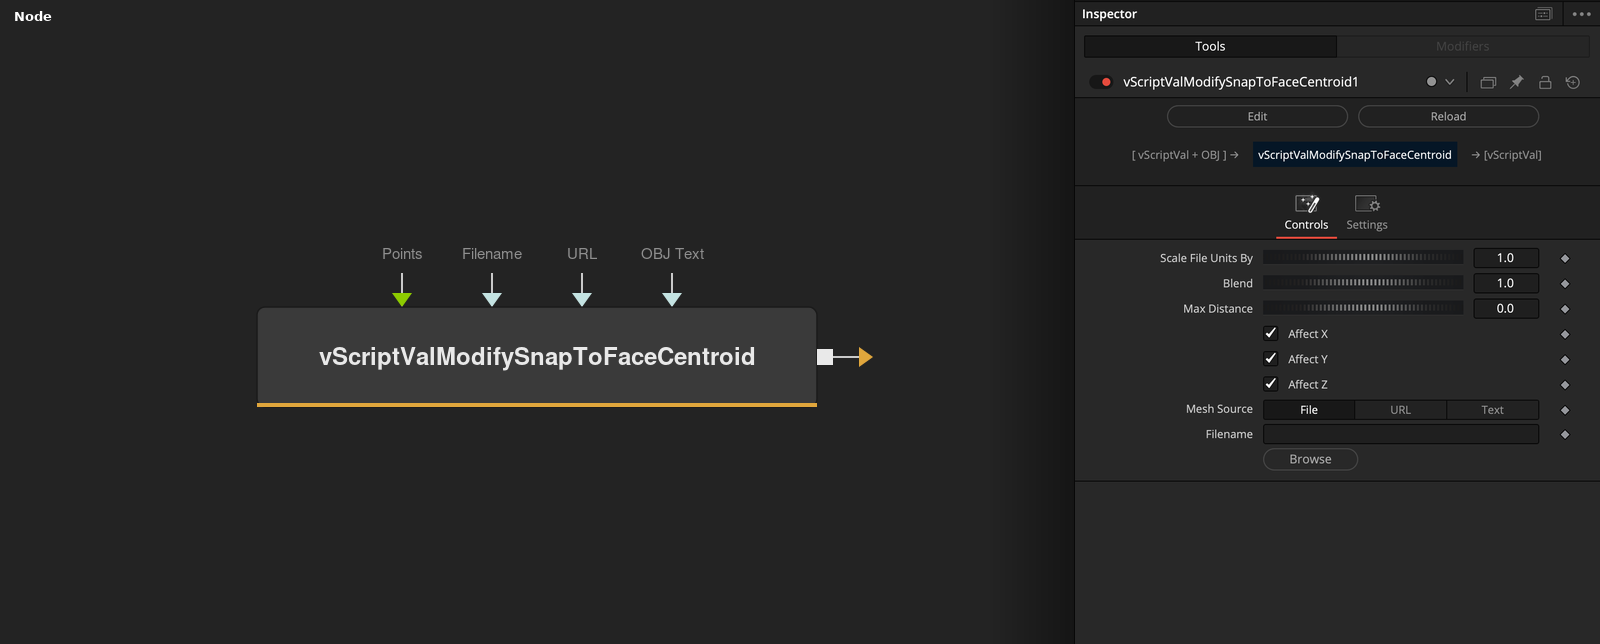This screenshot has width=1600, height=644.
Task: Switch to the Modifiers tab
Action: [x=1463, y=46]
